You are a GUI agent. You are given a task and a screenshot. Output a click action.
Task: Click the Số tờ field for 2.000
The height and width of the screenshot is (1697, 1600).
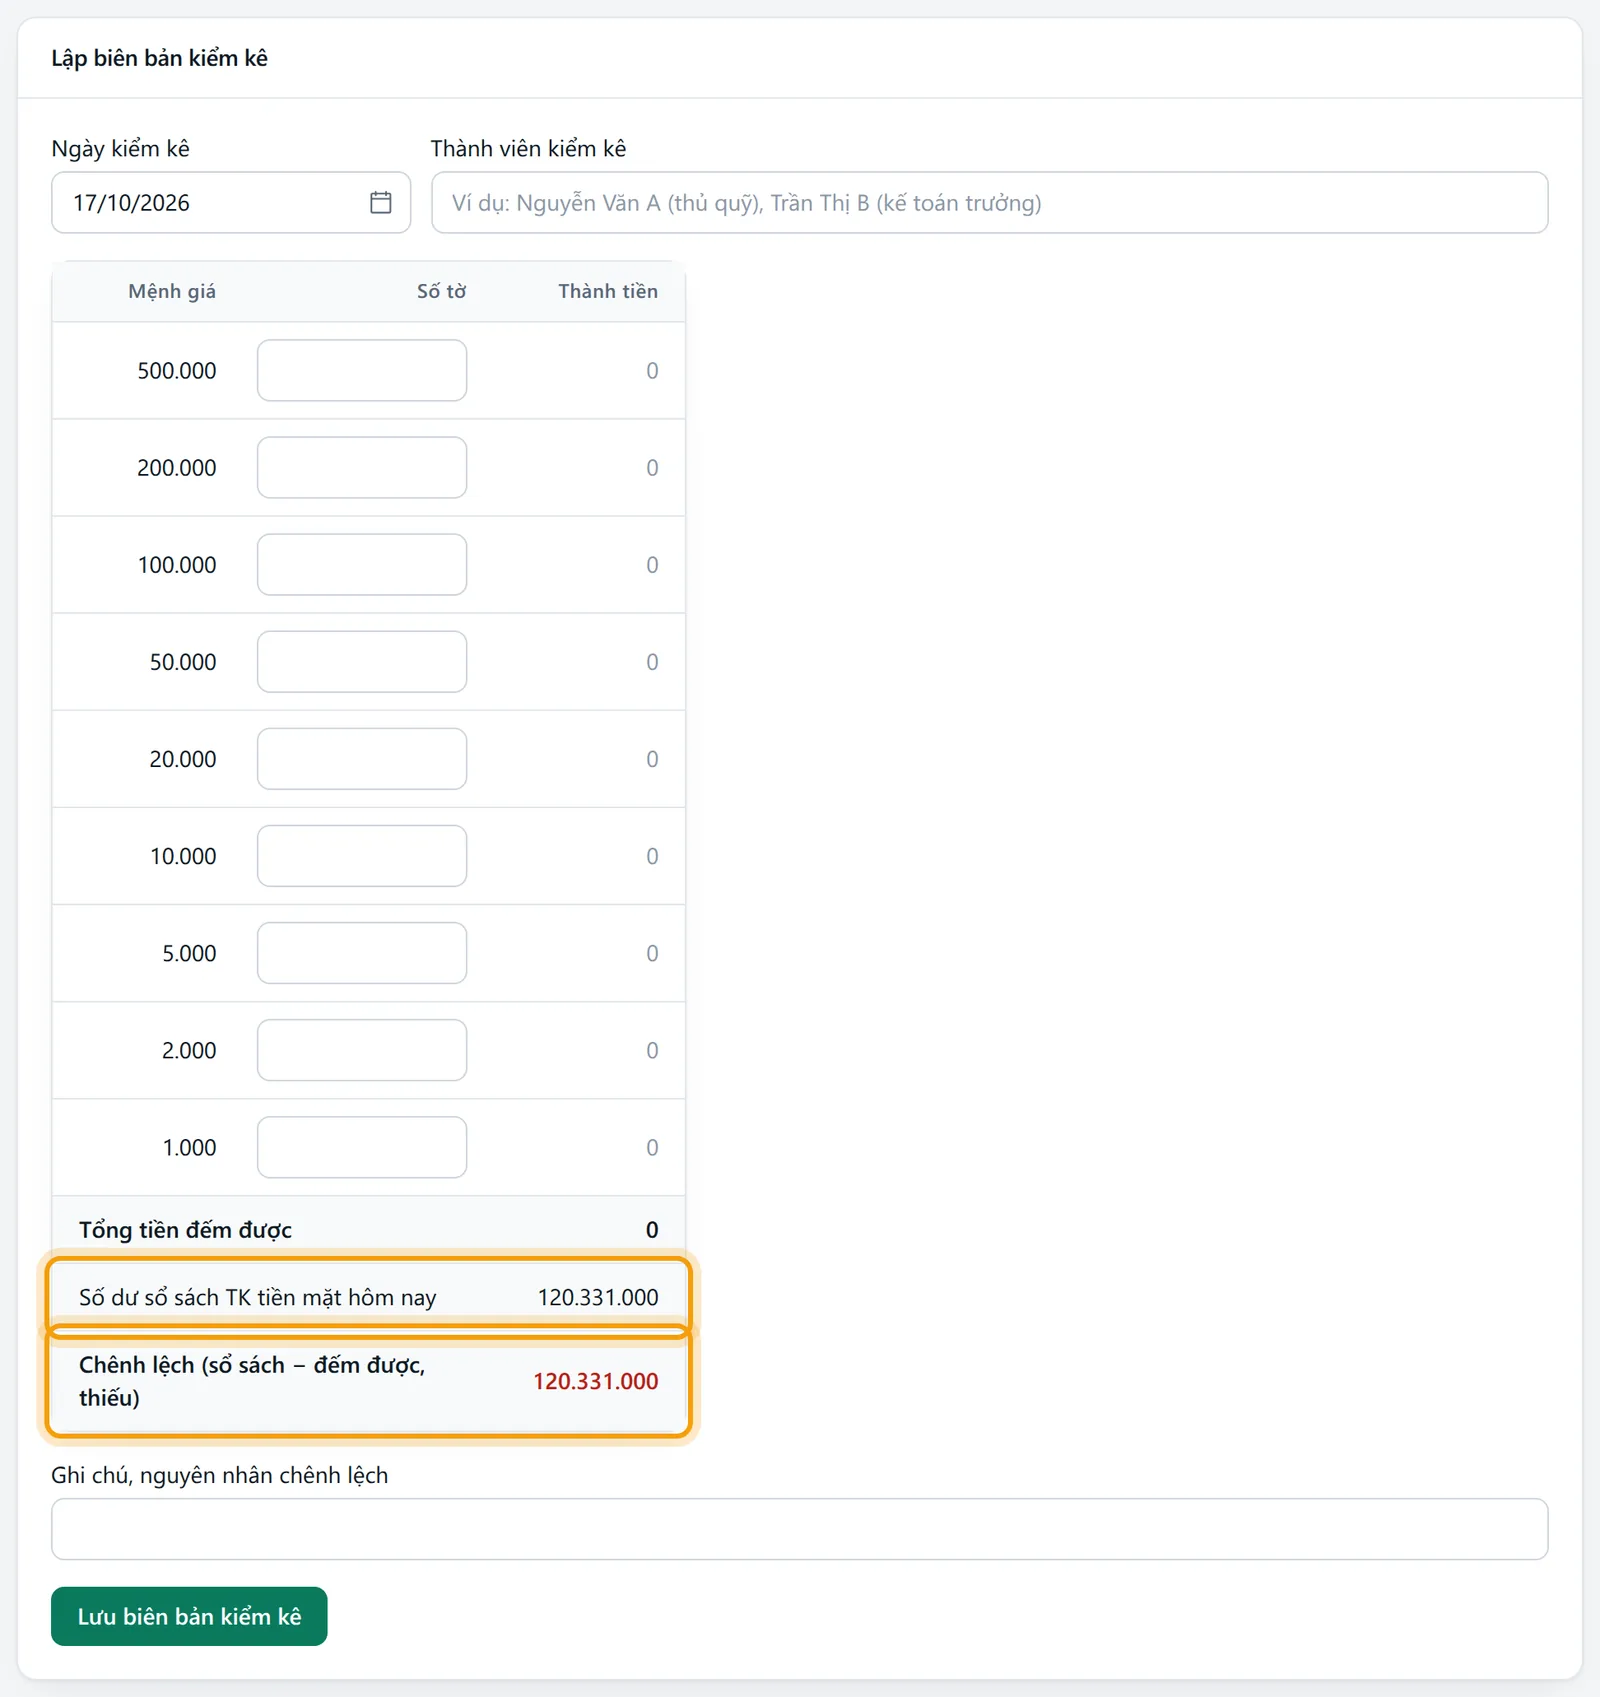coord(362,1049)
